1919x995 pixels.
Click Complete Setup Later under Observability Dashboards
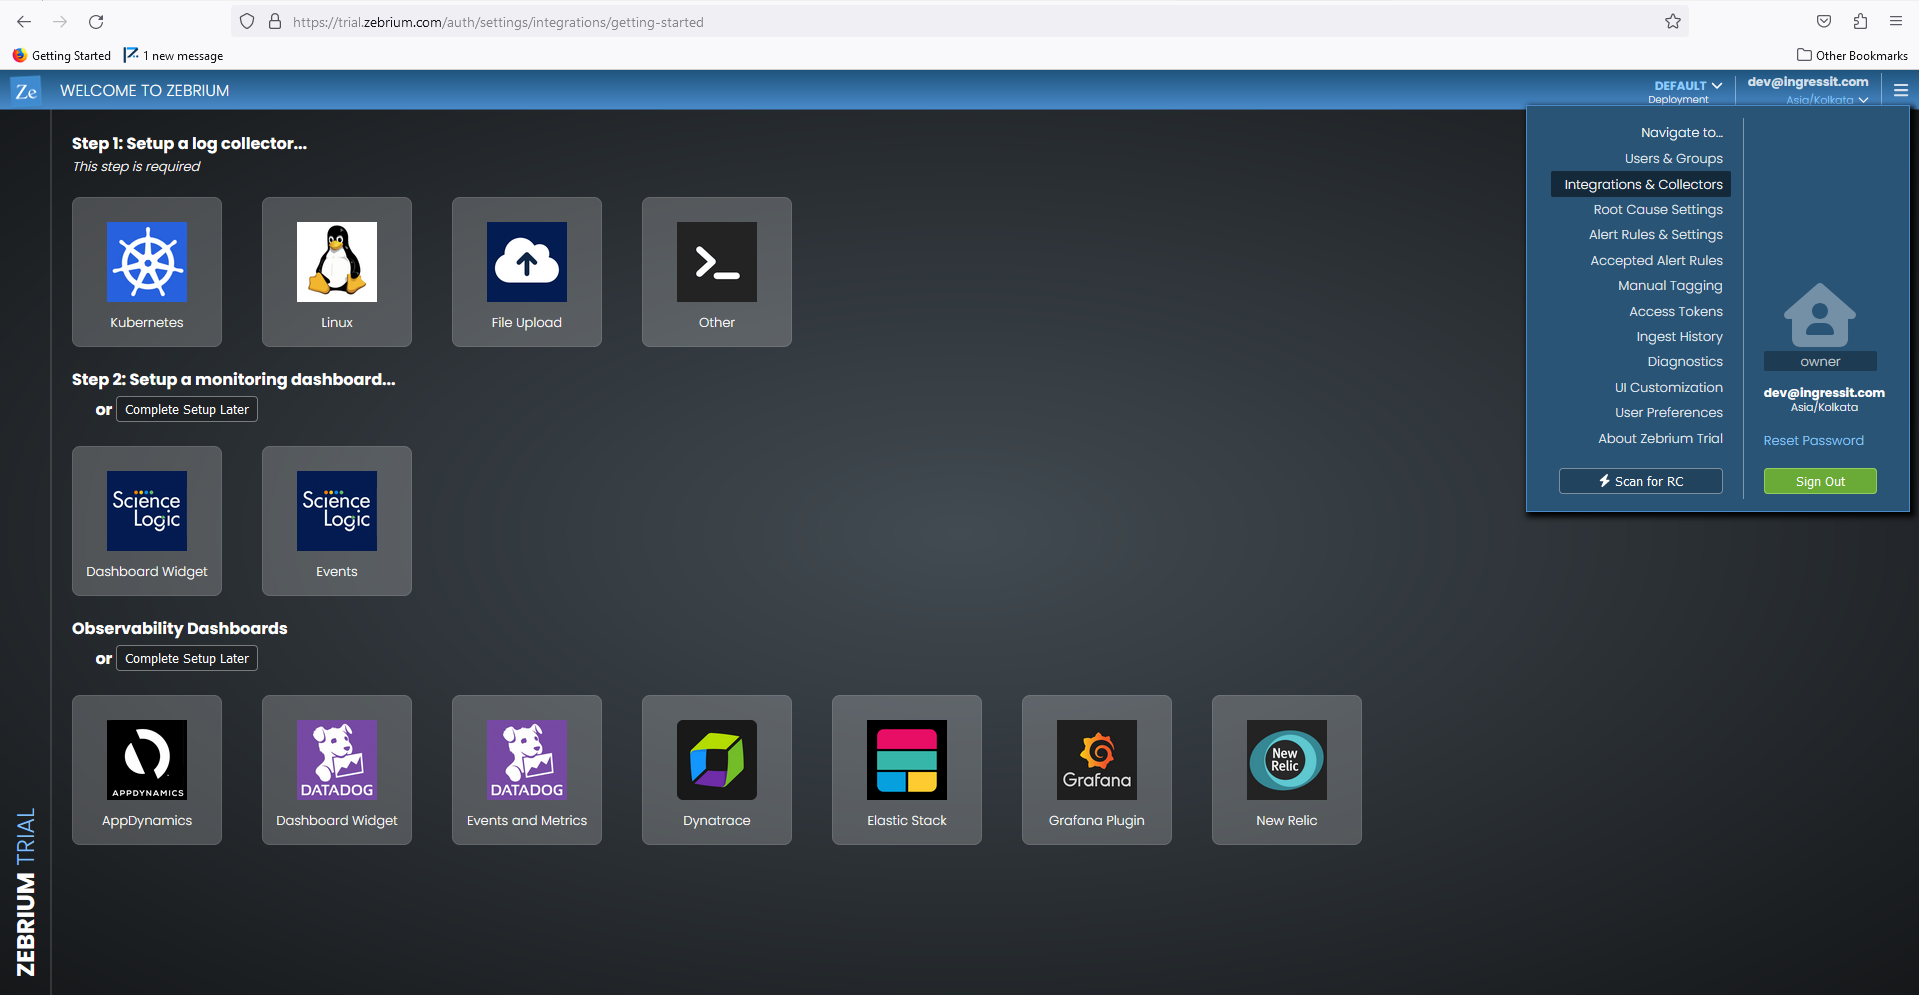click(x=187, y=659)
